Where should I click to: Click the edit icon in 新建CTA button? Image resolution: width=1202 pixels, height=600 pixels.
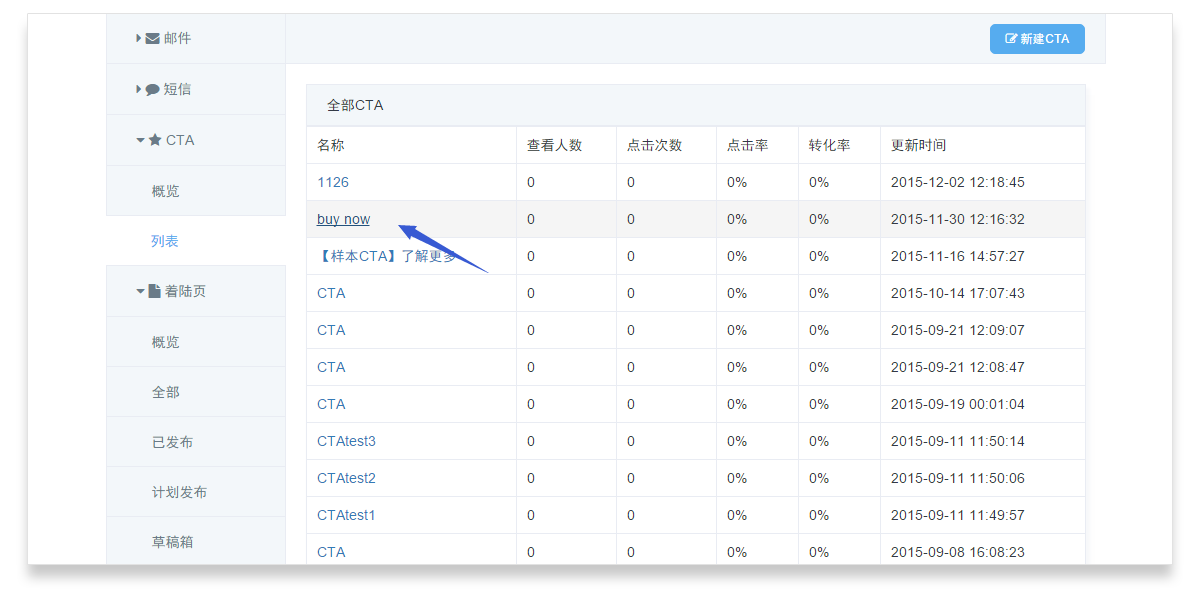click(x=1011, y=39)
